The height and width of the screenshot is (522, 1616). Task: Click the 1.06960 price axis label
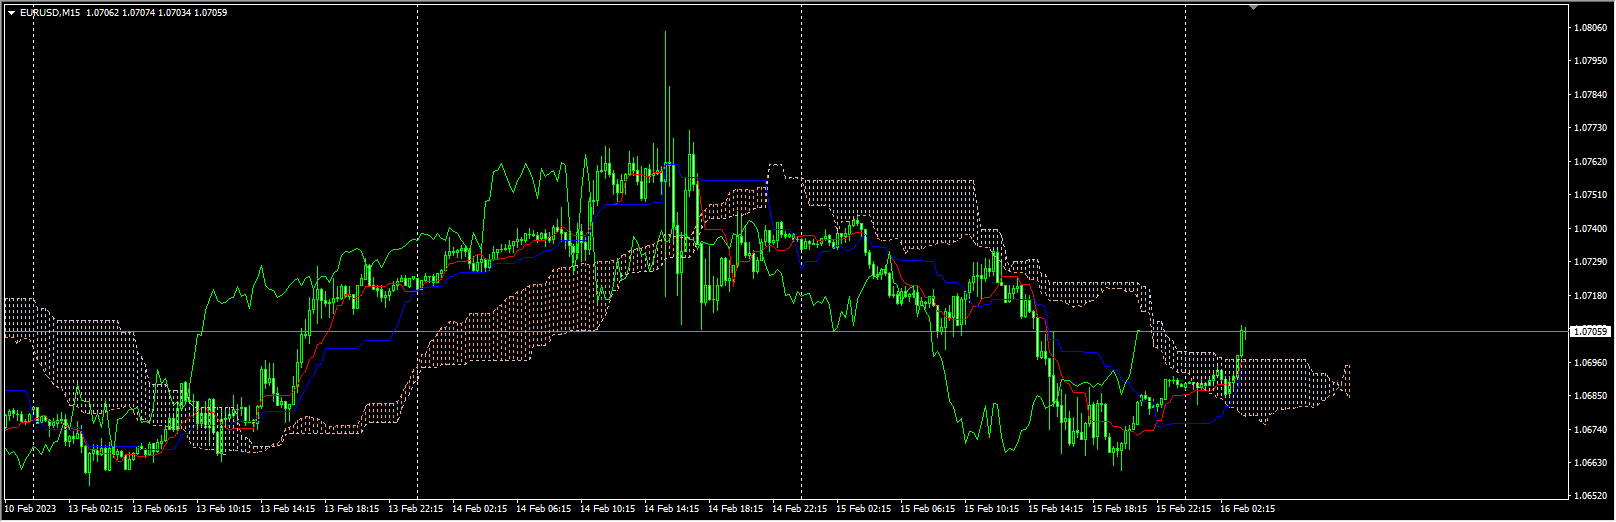1590,363
